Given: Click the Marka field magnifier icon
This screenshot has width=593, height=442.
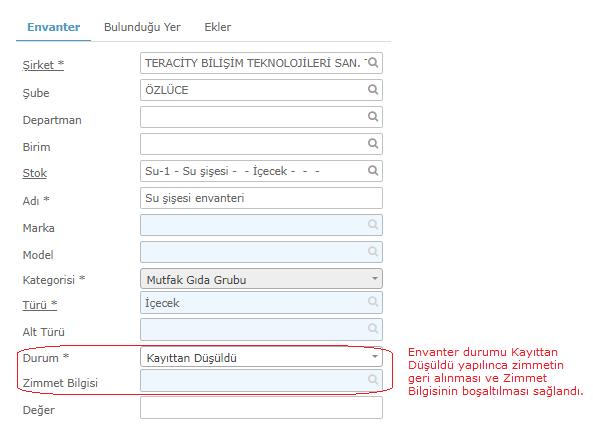Looking at the screenshot, I should click(x=373, y=225).
